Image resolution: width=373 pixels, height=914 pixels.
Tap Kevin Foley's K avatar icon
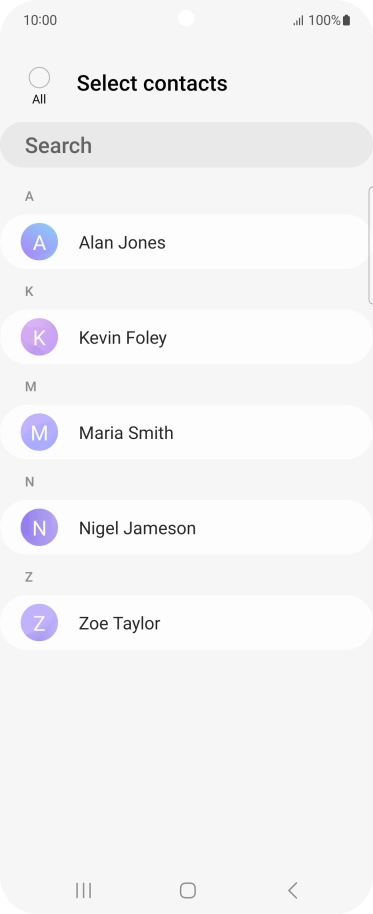[39, 337]
